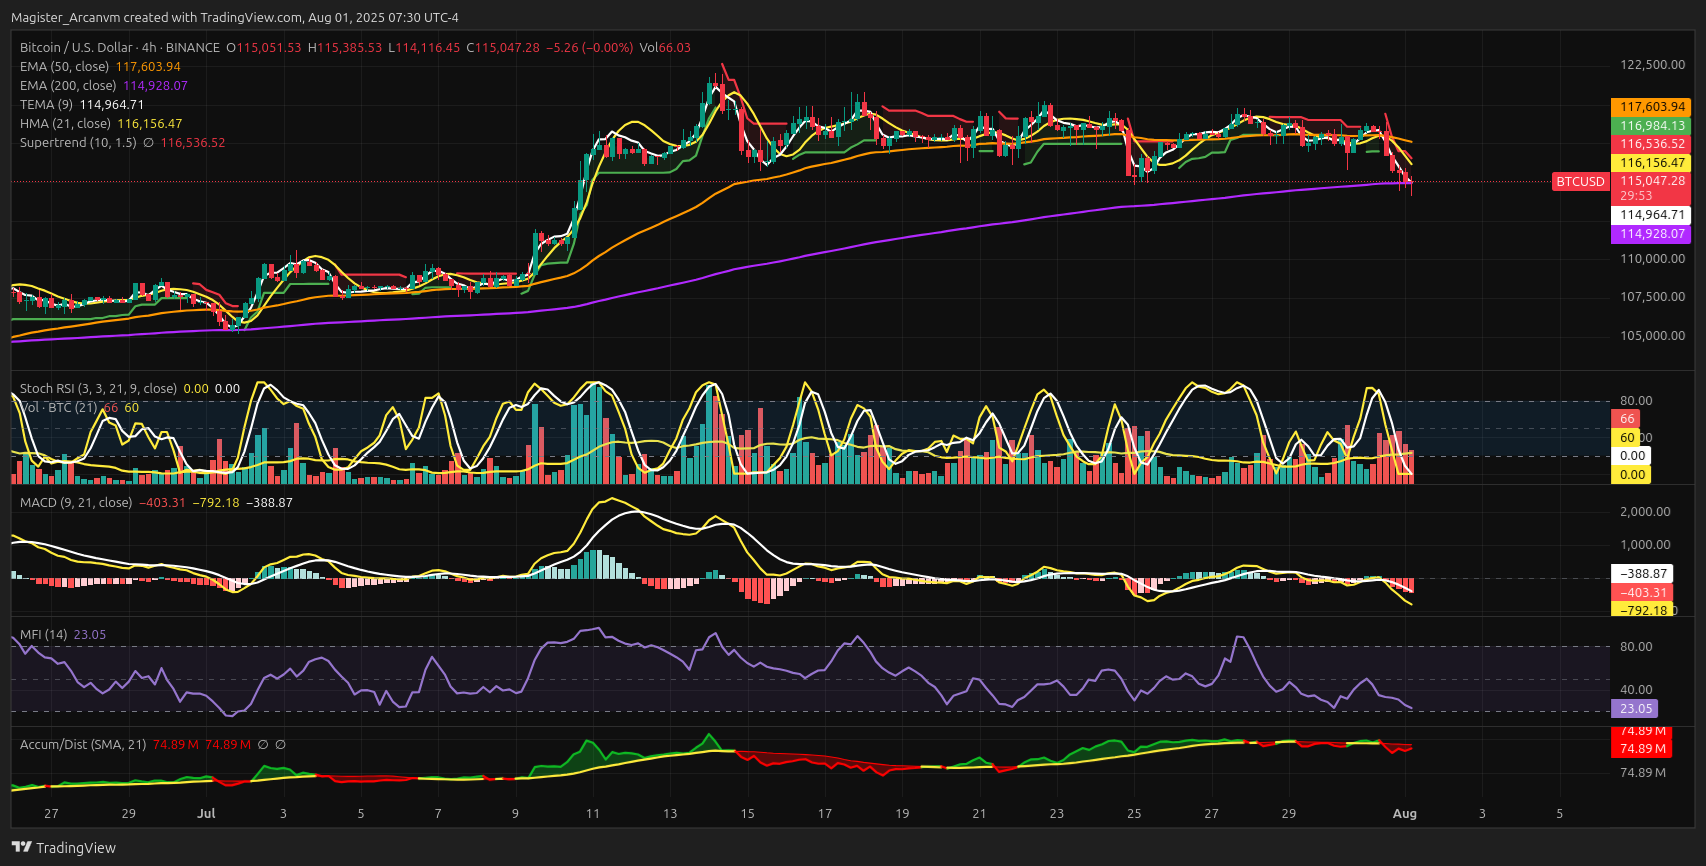Click the Vol · BTC (21) legend label
The image size is (1706, 866).
59,407
